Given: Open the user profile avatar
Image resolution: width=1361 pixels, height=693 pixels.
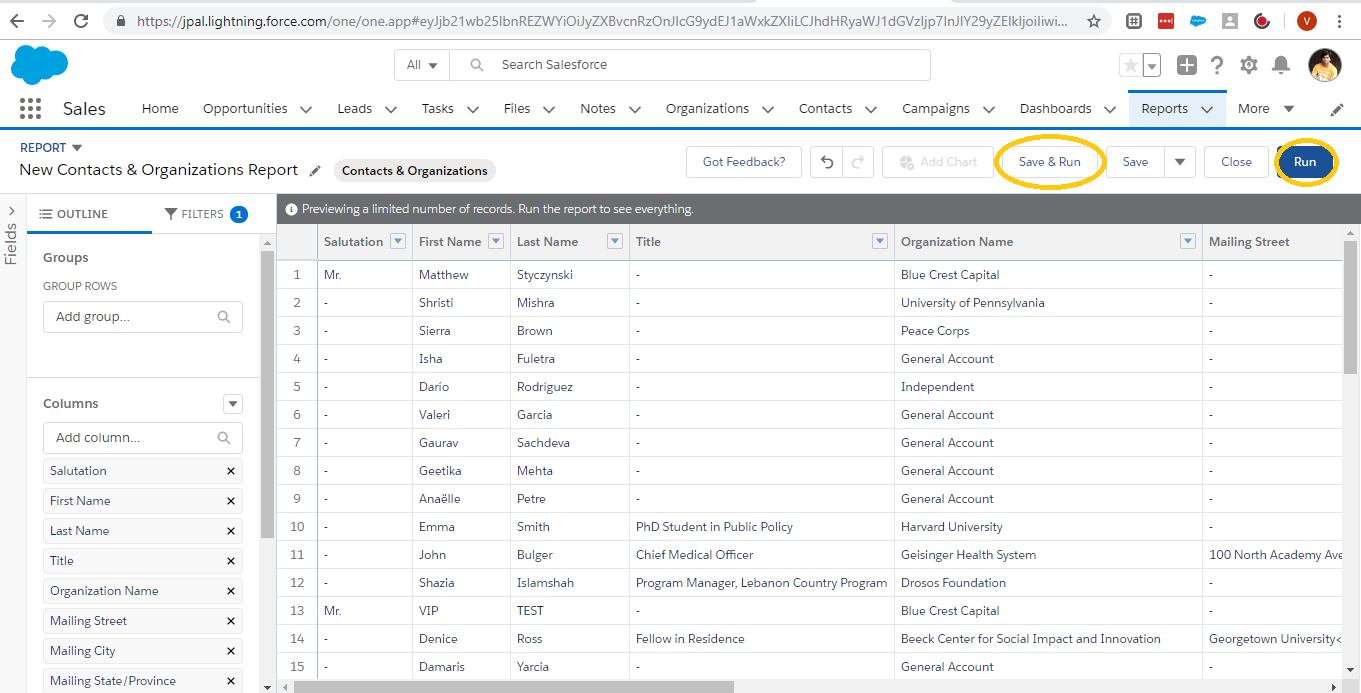Looking at the screenshot, I should pos(1325,65).
